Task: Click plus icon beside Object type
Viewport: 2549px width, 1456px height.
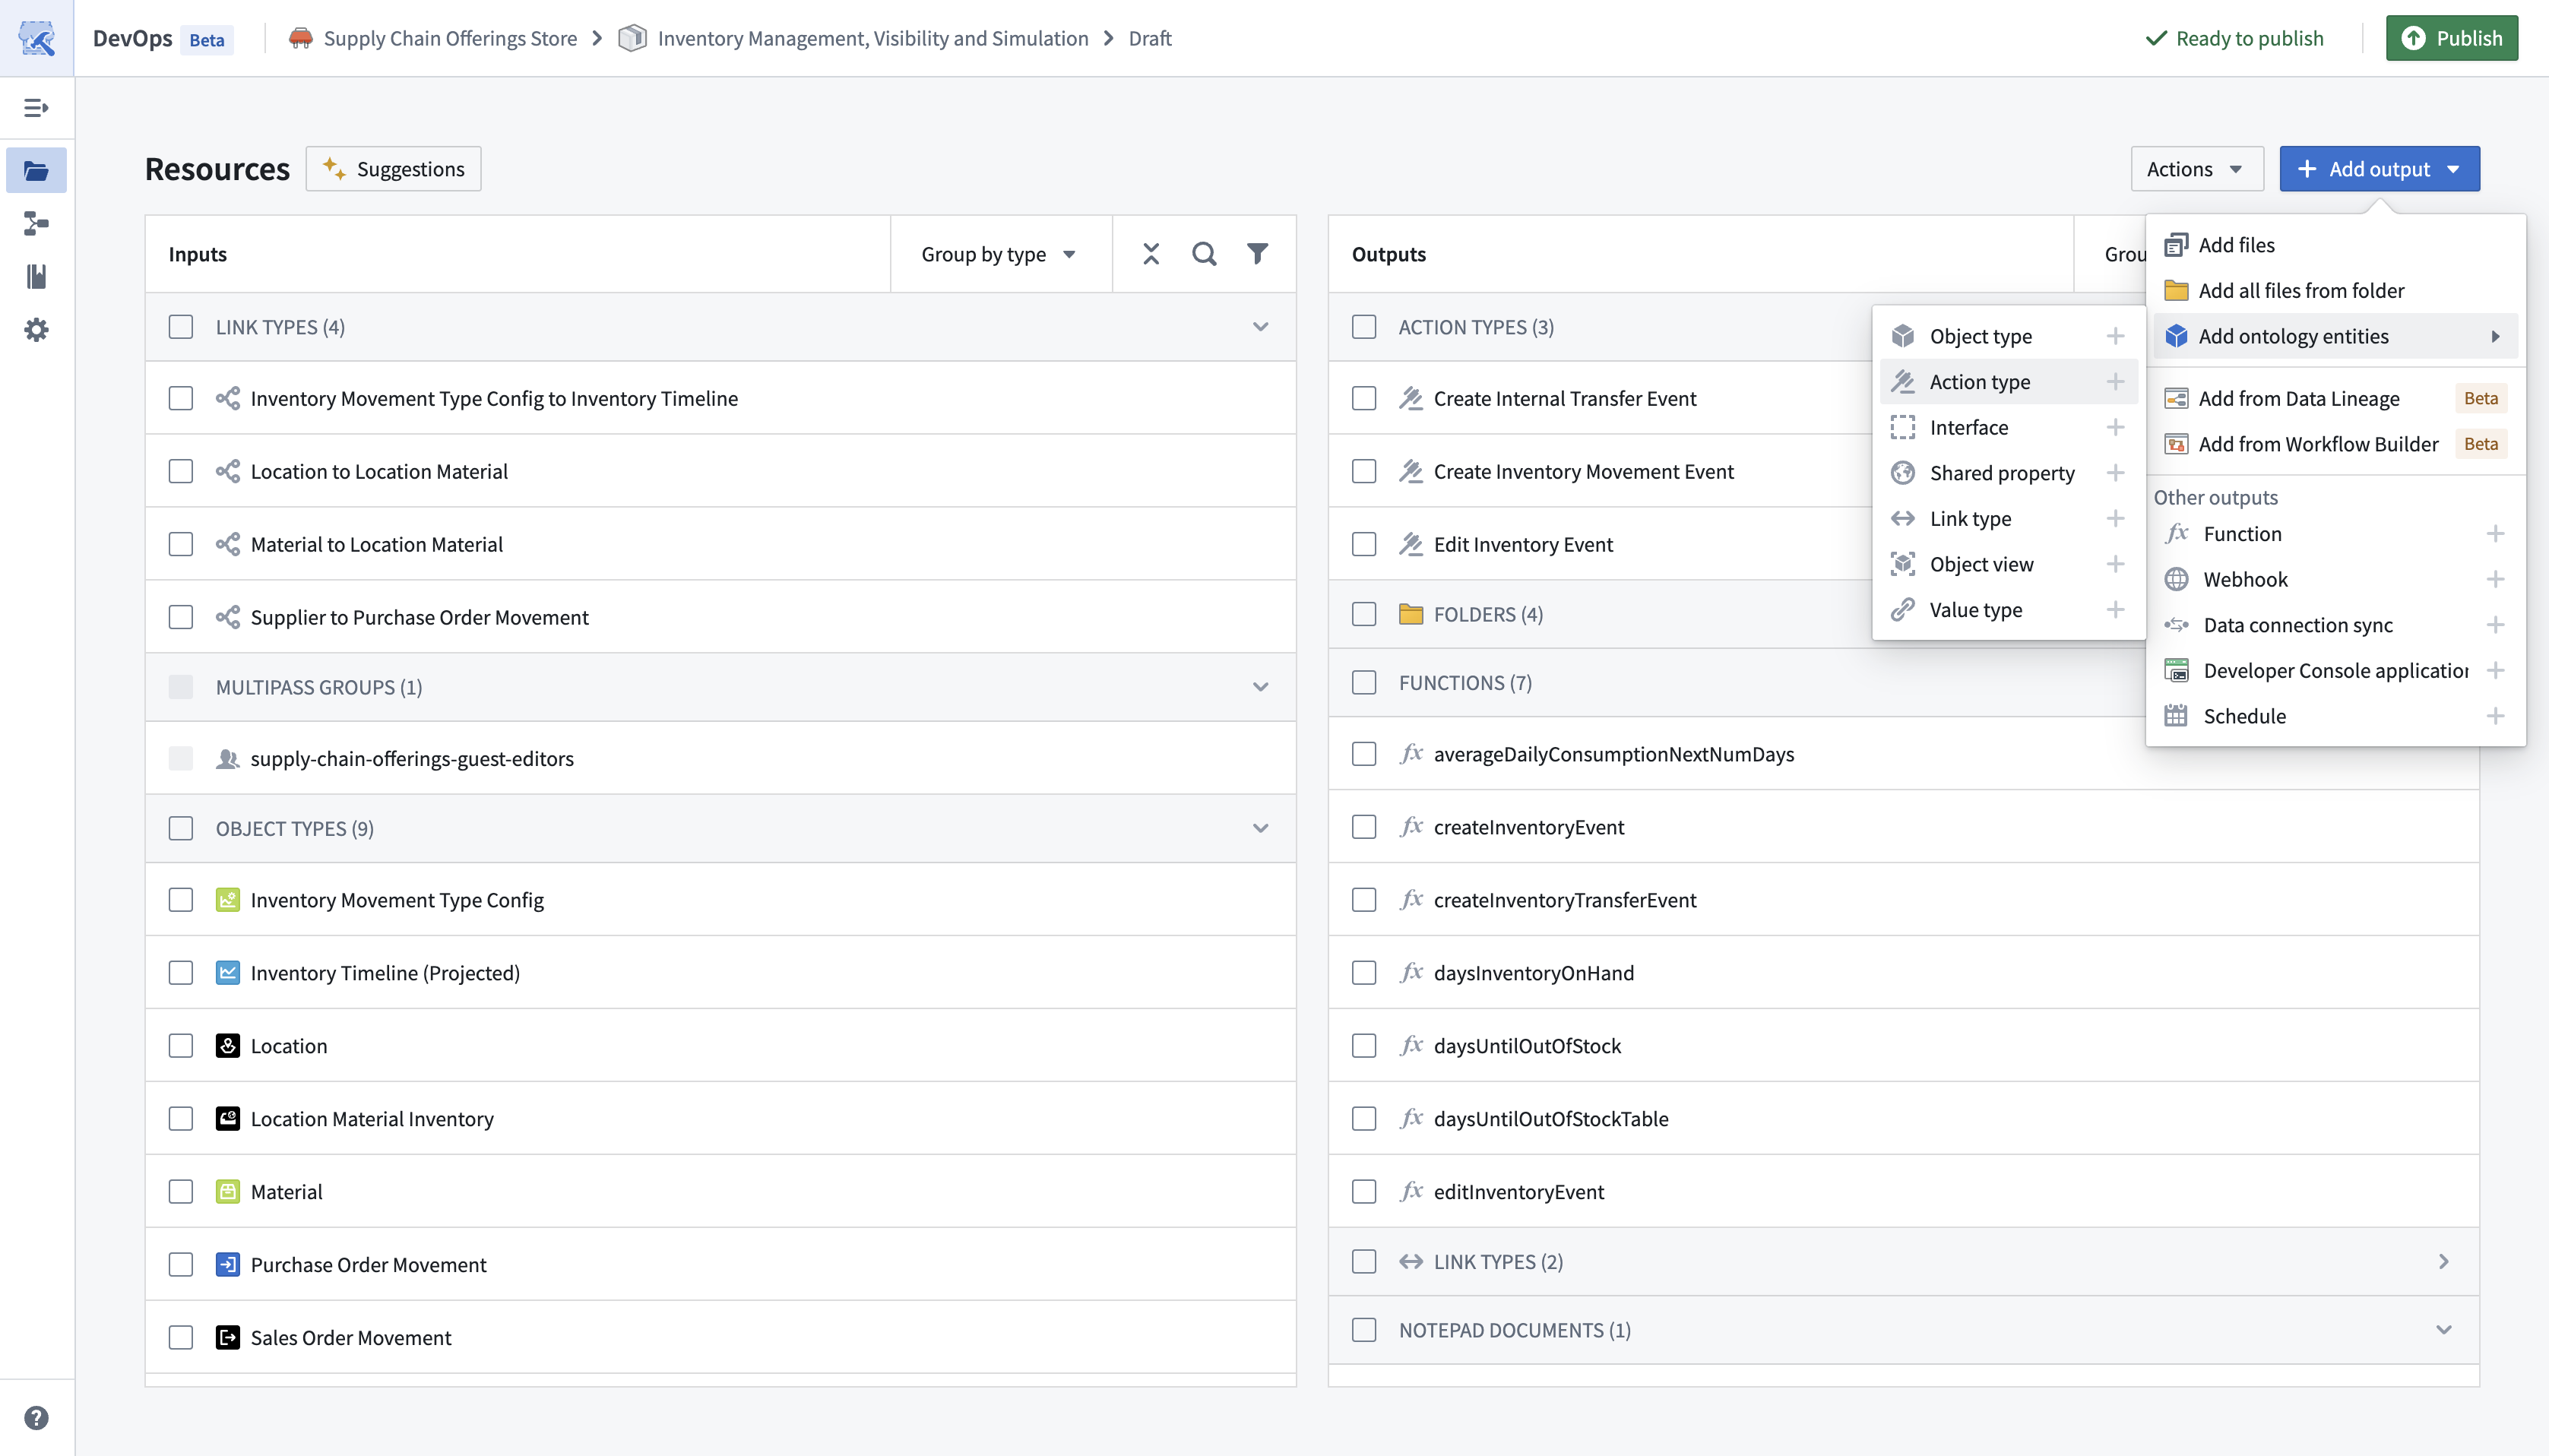Action: [x=2115, y=336]
